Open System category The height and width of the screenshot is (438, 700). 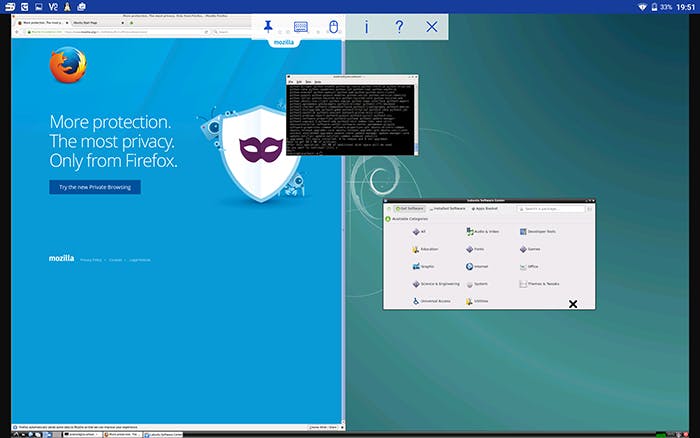477,284
